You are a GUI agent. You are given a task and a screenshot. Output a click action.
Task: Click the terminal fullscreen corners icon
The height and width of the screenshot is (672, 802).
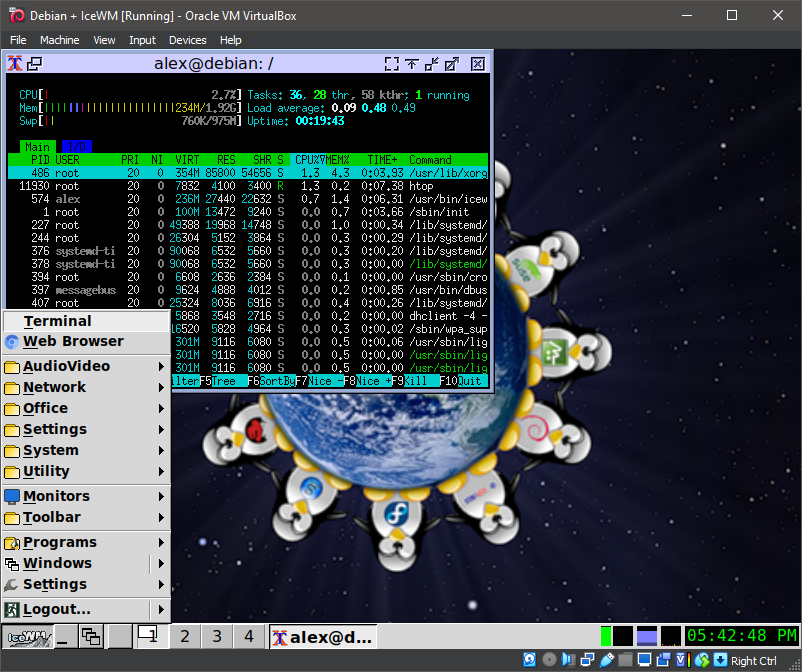coord(391,64)
